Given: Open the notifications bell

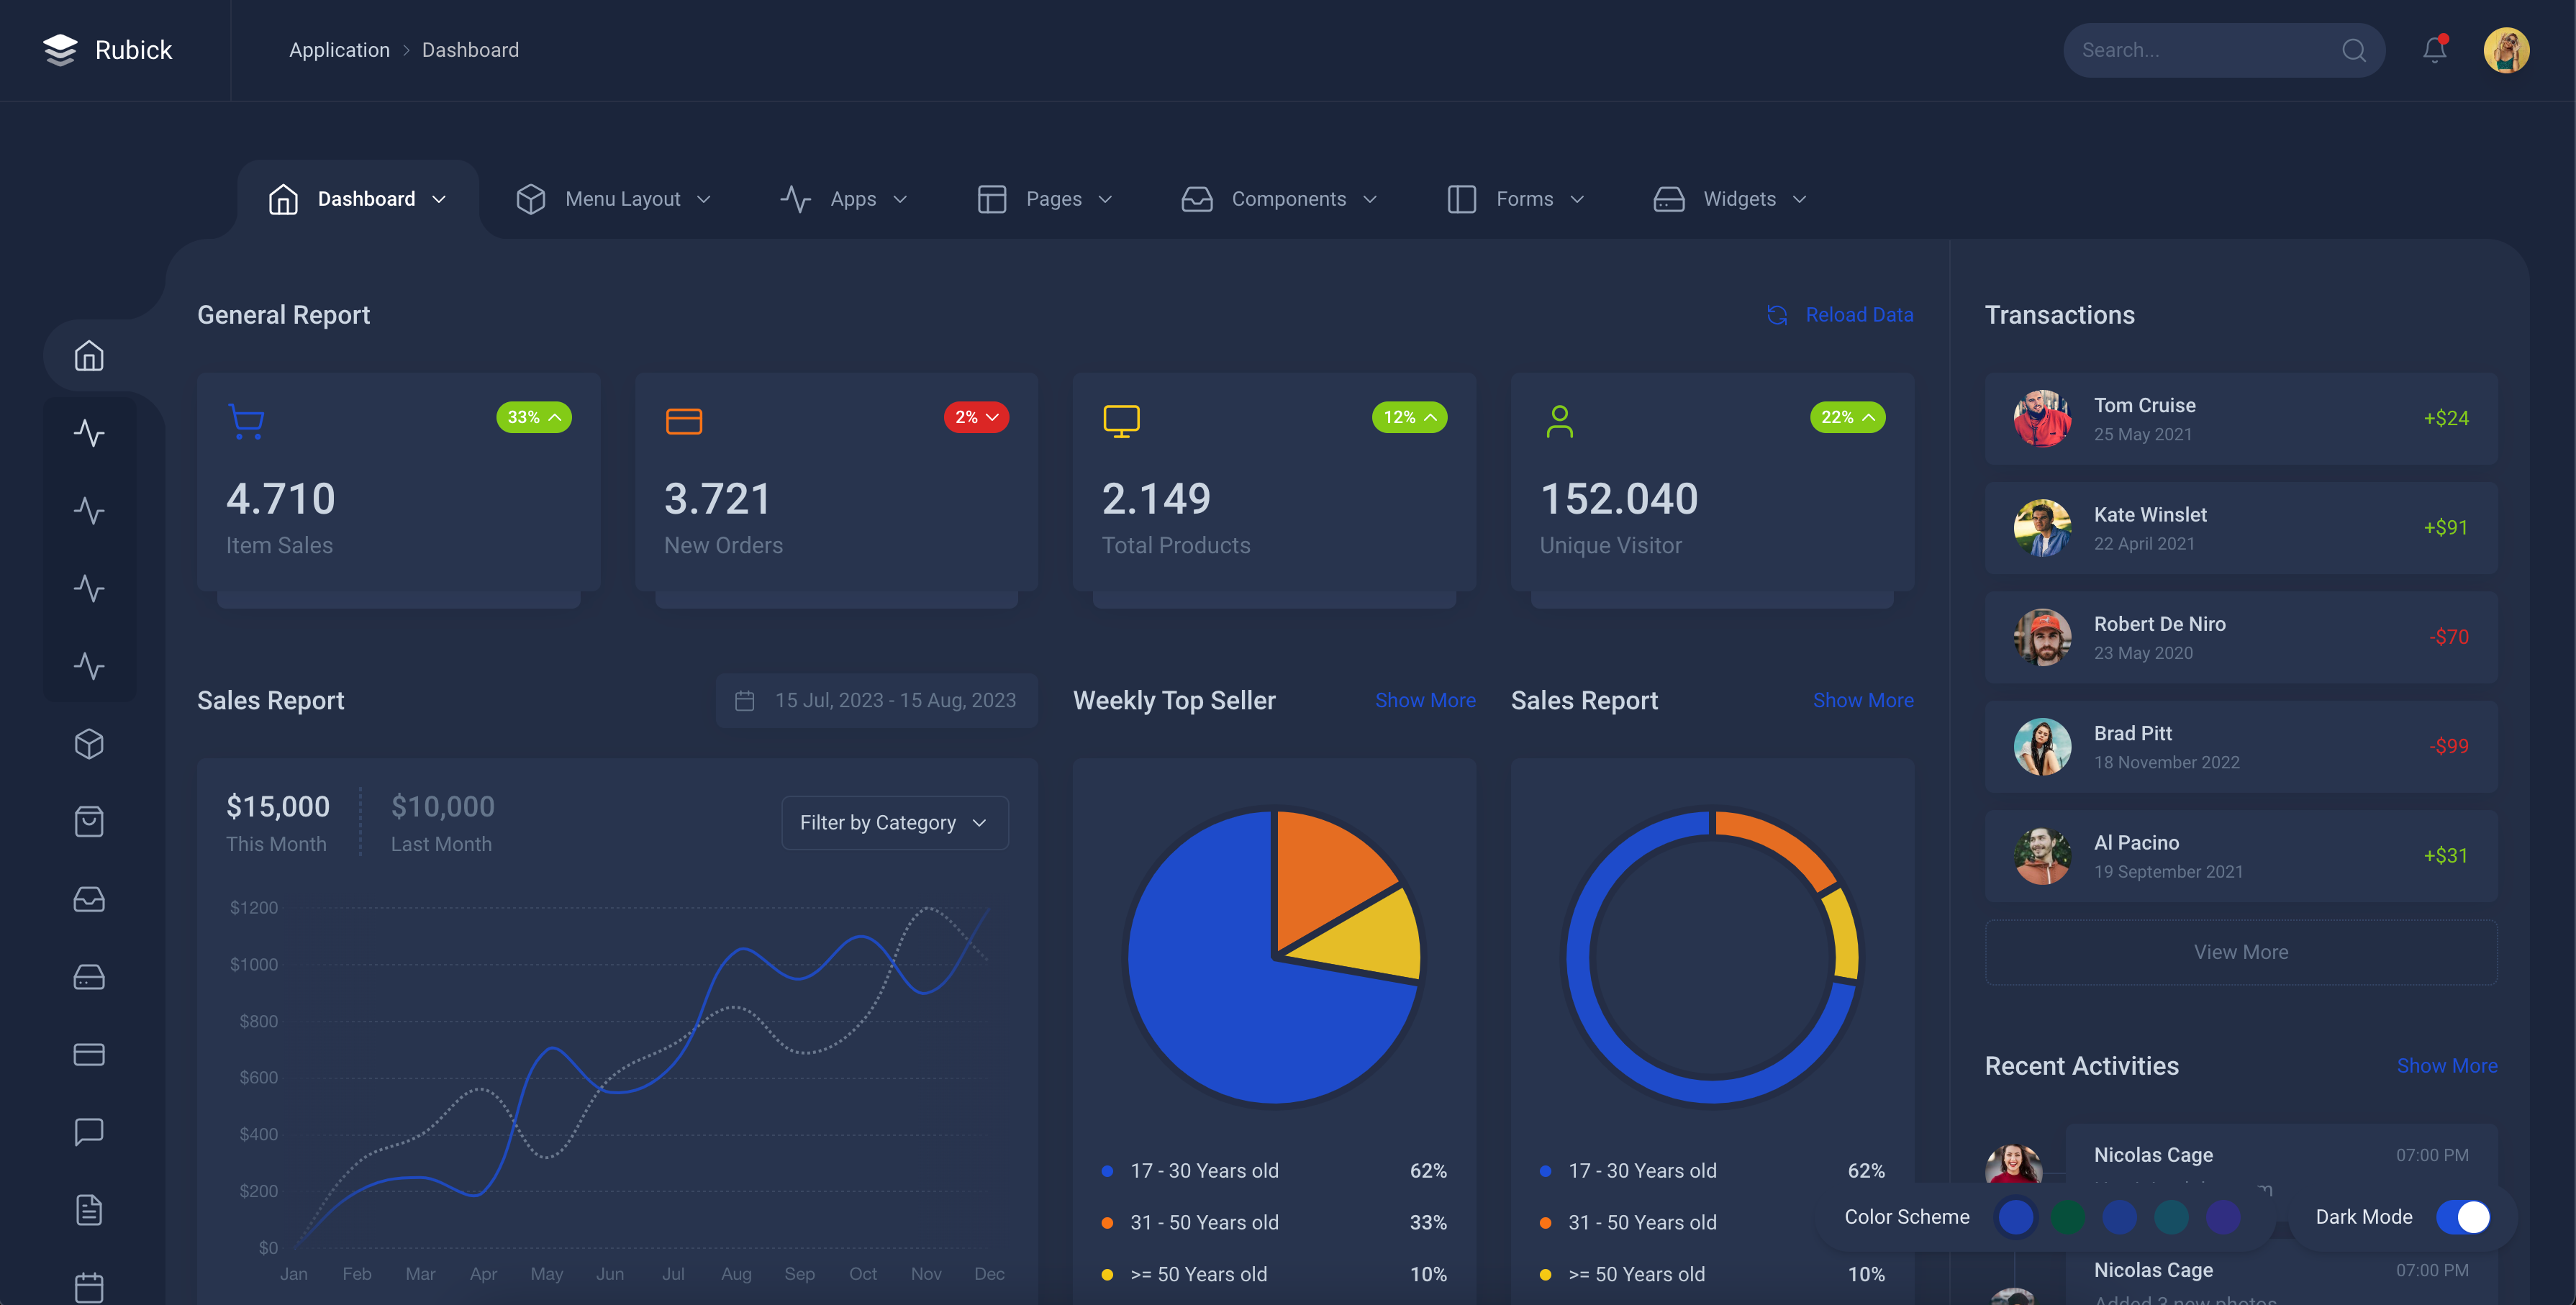Looking at the screenshot, I should (2434, 50).
